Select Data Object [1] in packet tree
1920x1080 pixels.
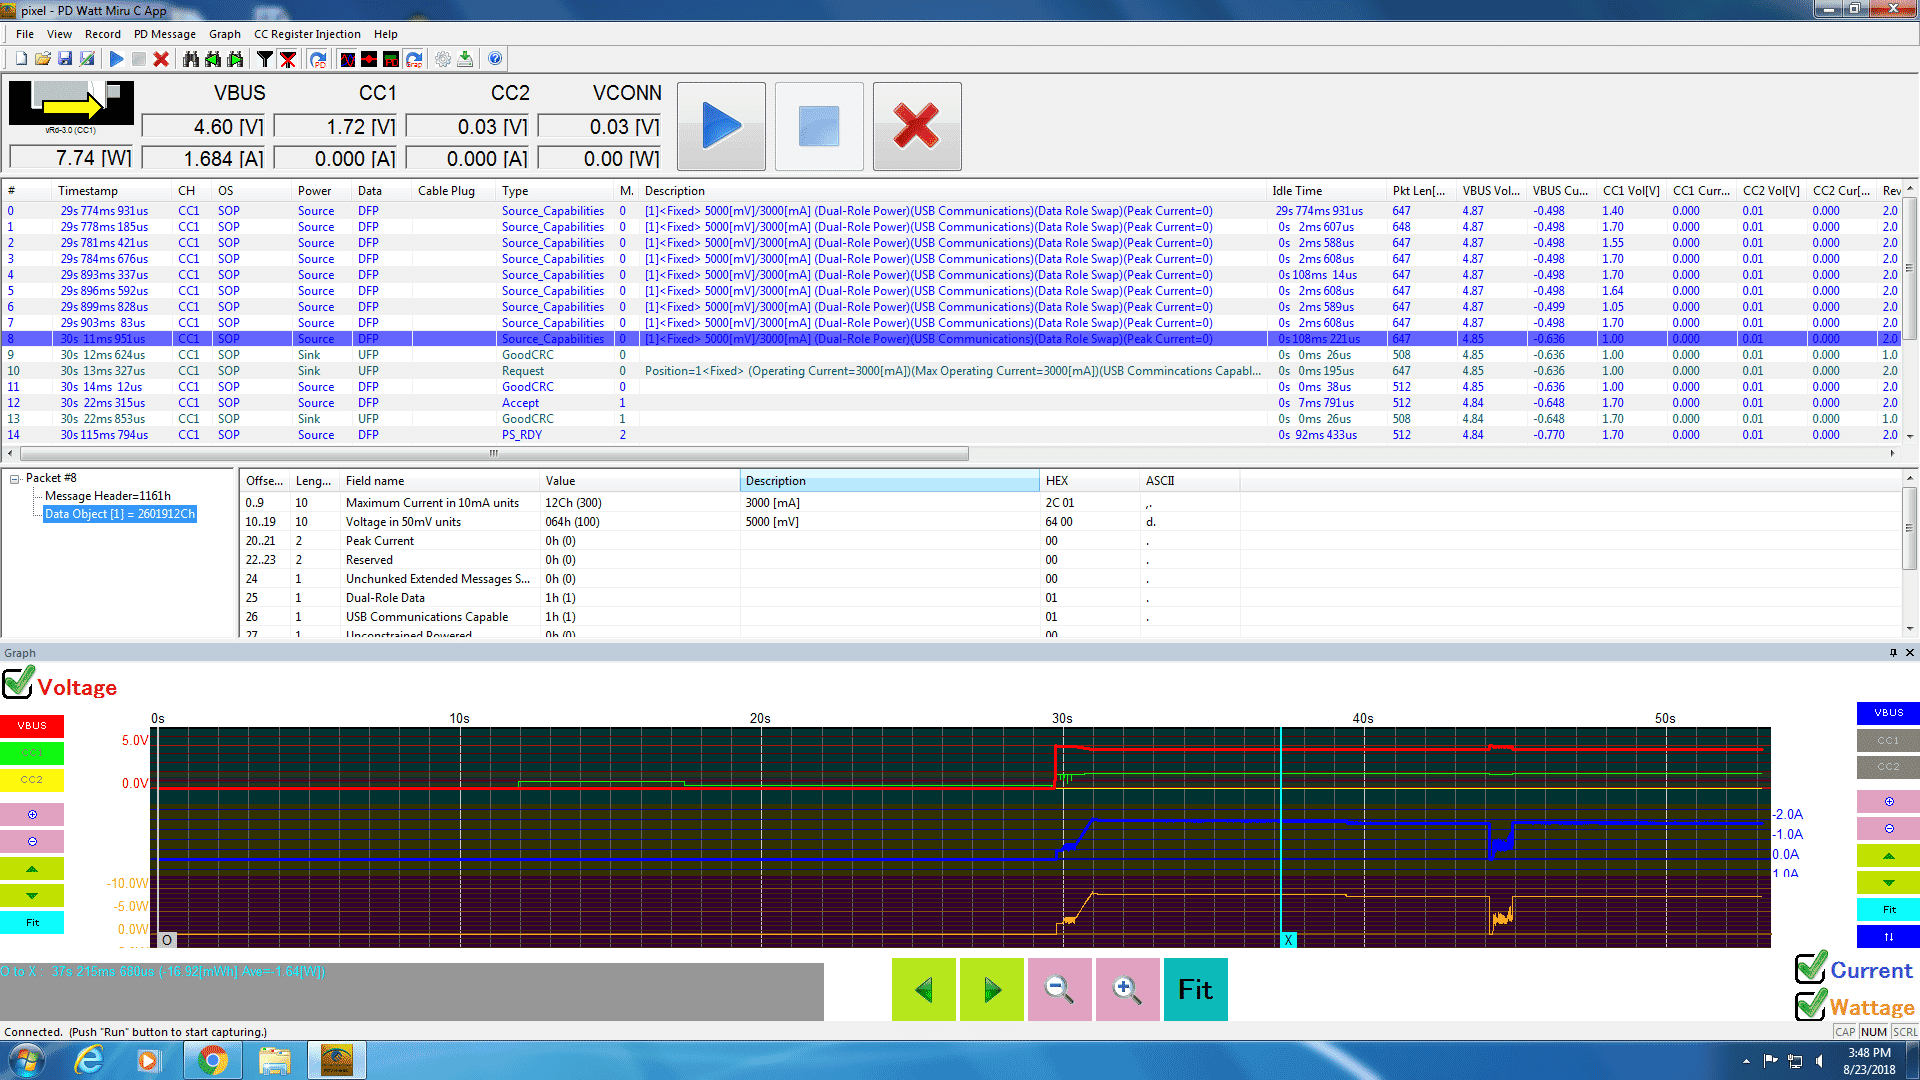(x=119, y=513)
